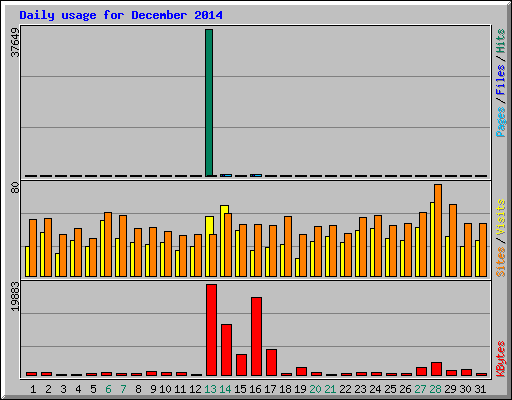Click the "Pages / Files / Hits" legend label
512x400 pixels.
pos(500,83)
